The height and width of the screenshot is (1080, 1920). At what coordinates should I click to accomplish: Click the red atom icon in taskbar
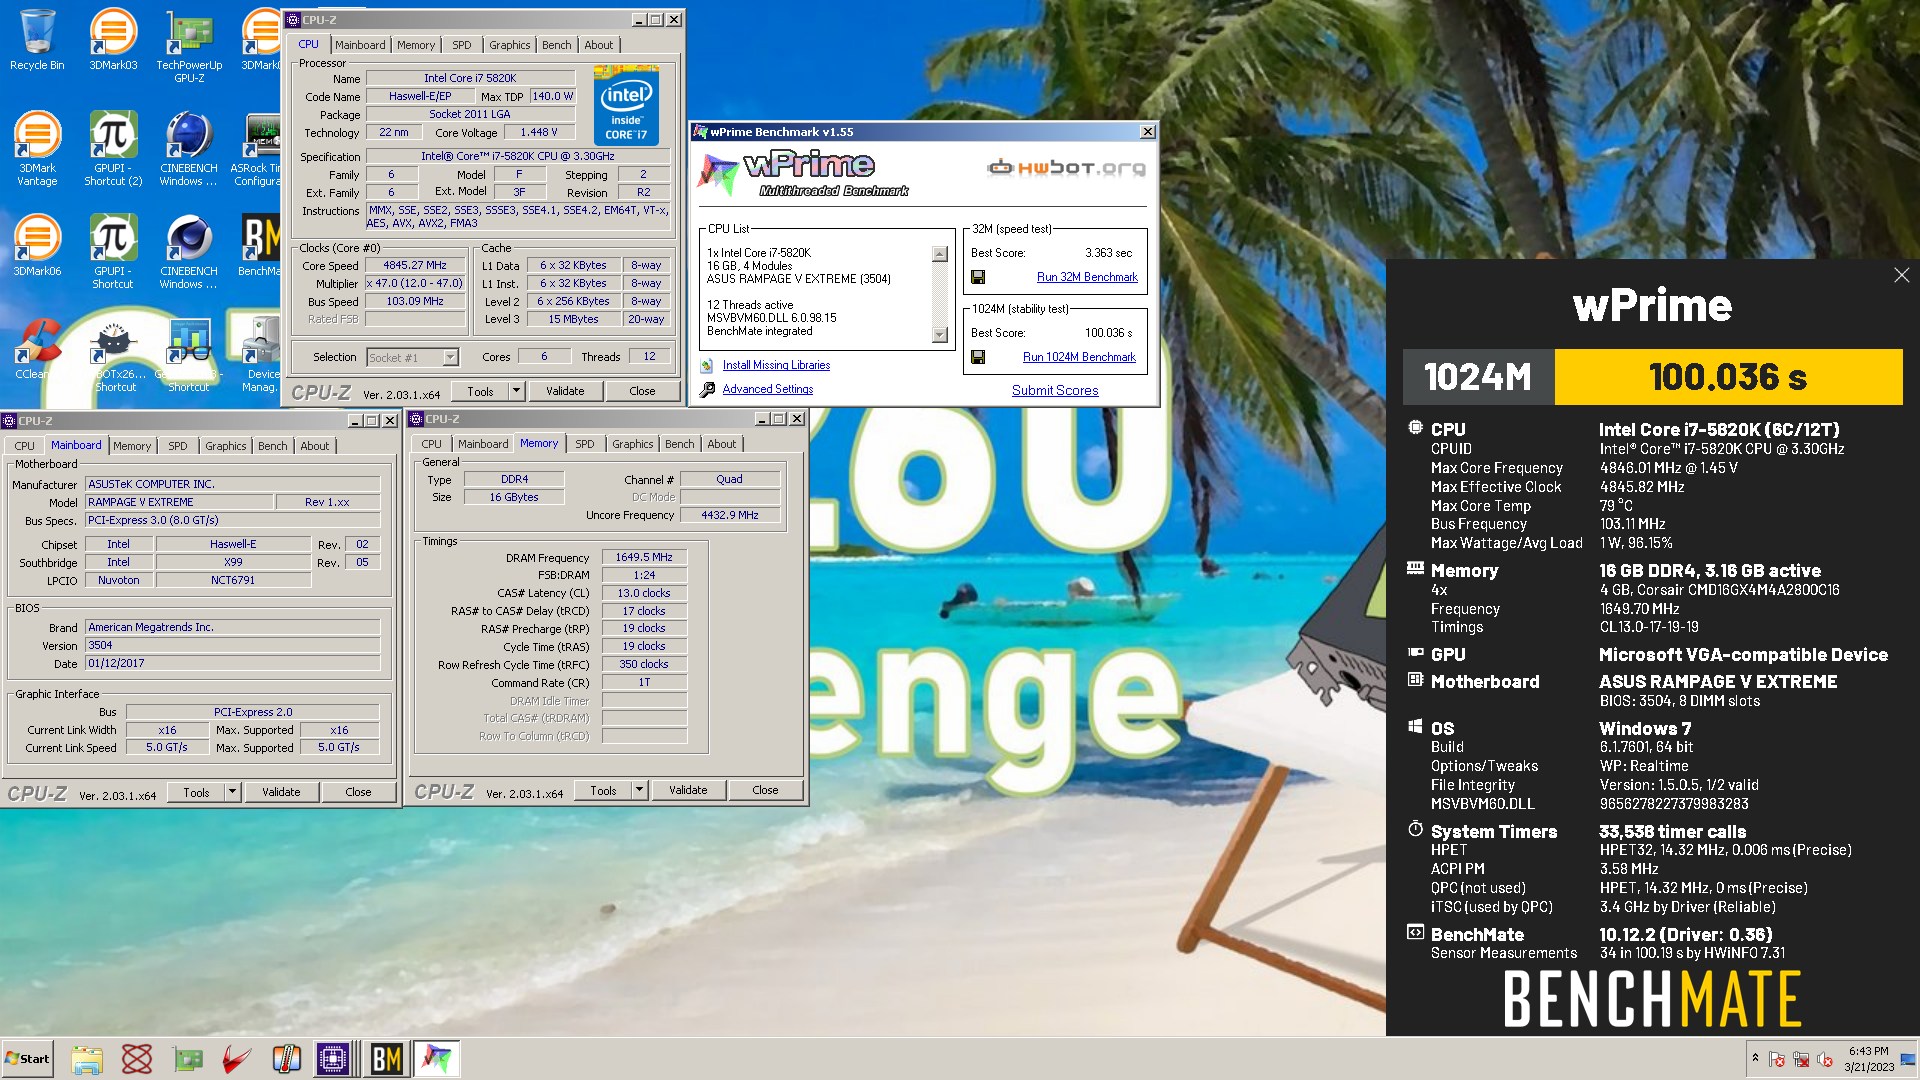coord(137,1059)
